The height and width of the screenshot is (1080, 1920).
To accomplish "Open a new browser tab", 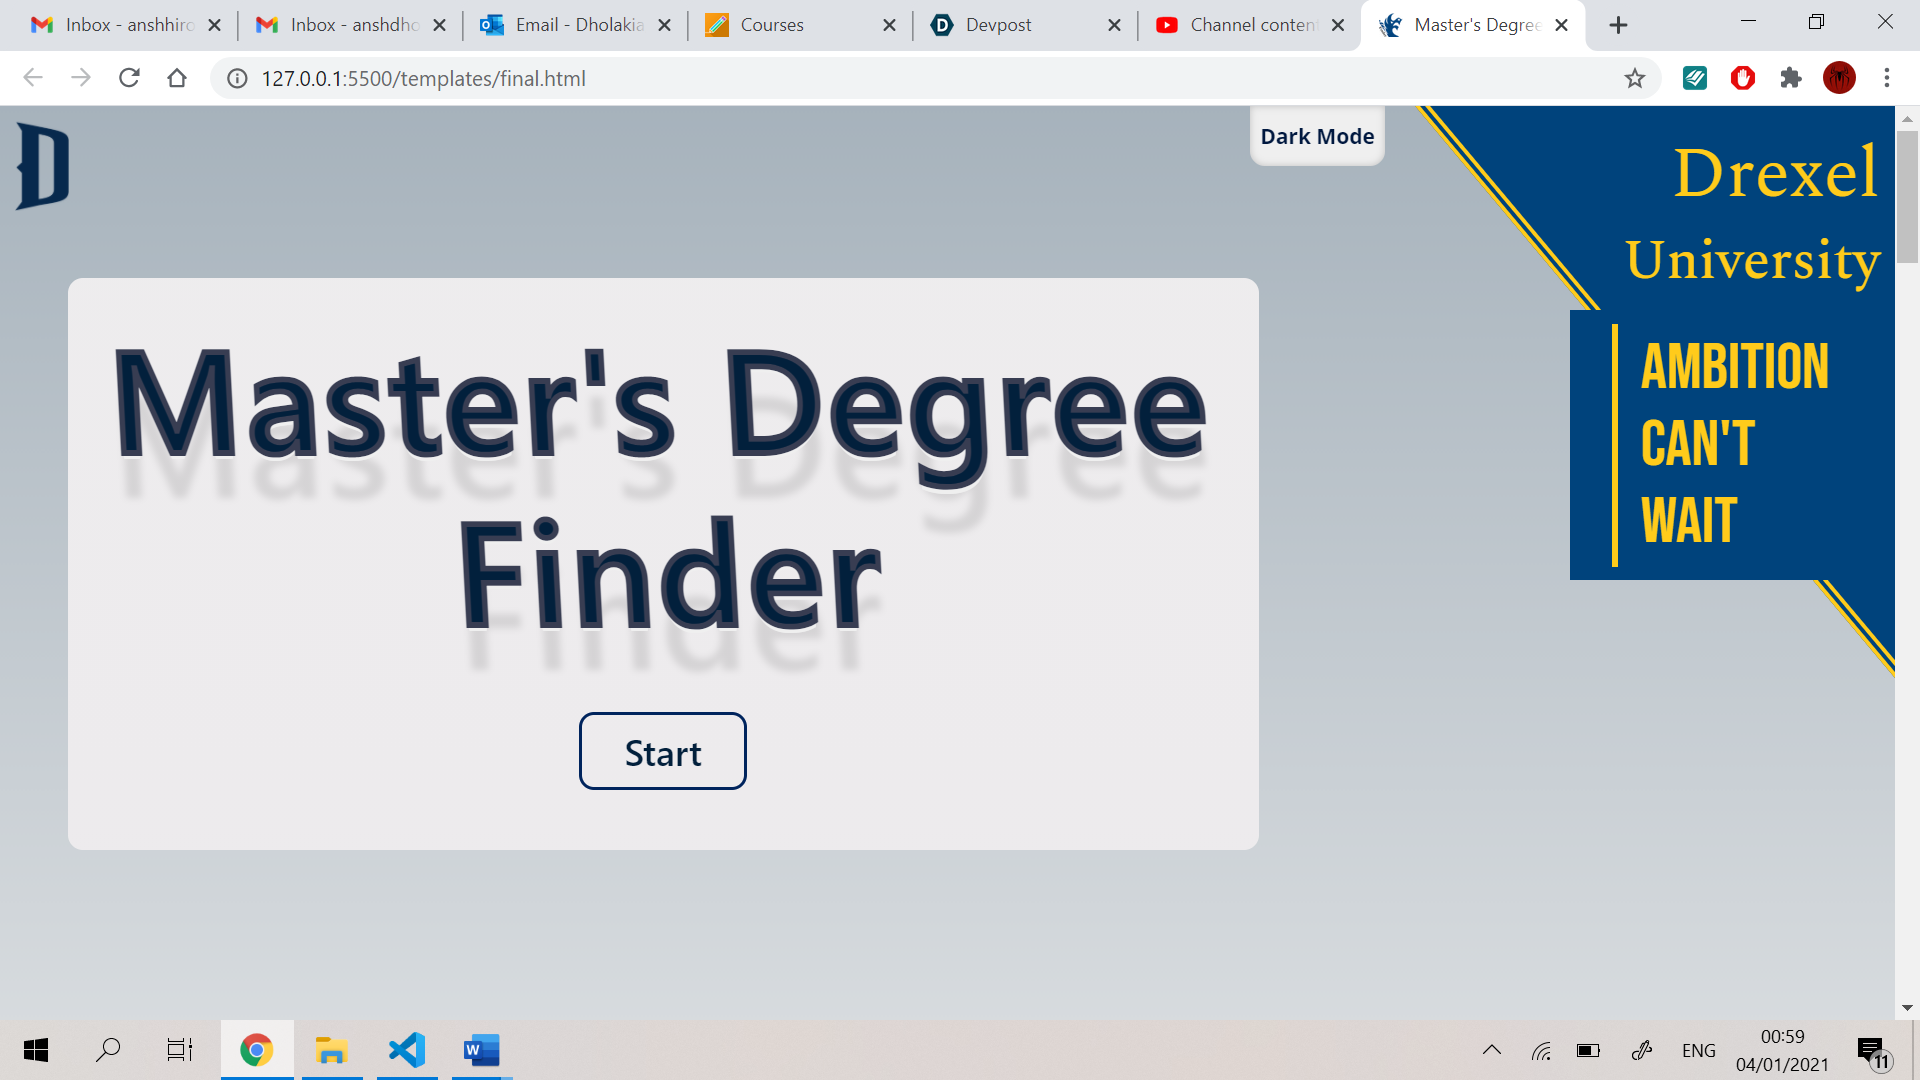I will (1618, 25).
